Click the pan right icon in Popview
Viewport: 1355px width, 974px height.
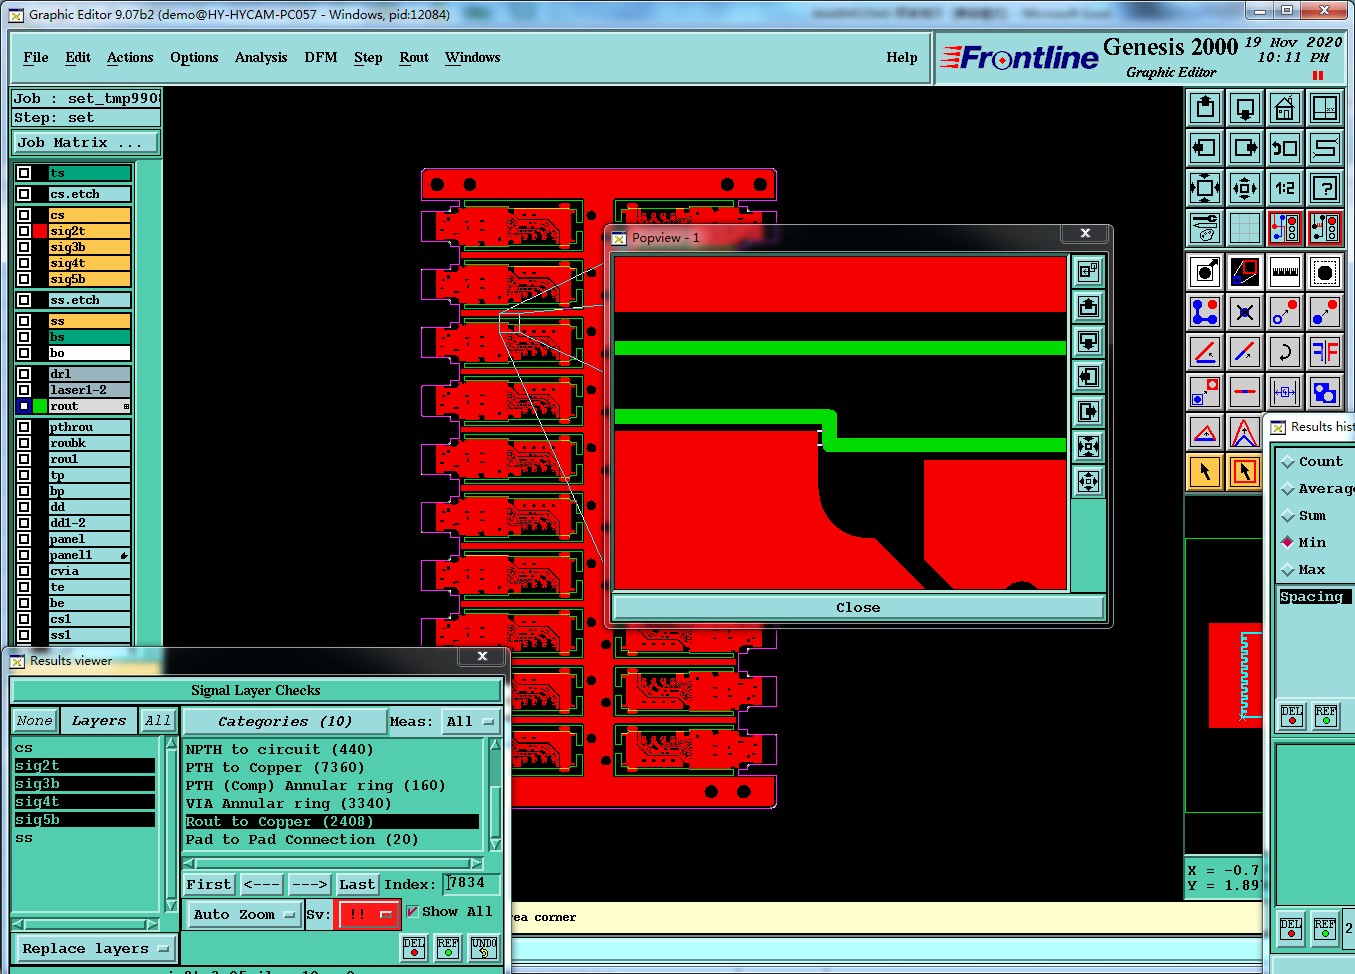pos(1088,411)
